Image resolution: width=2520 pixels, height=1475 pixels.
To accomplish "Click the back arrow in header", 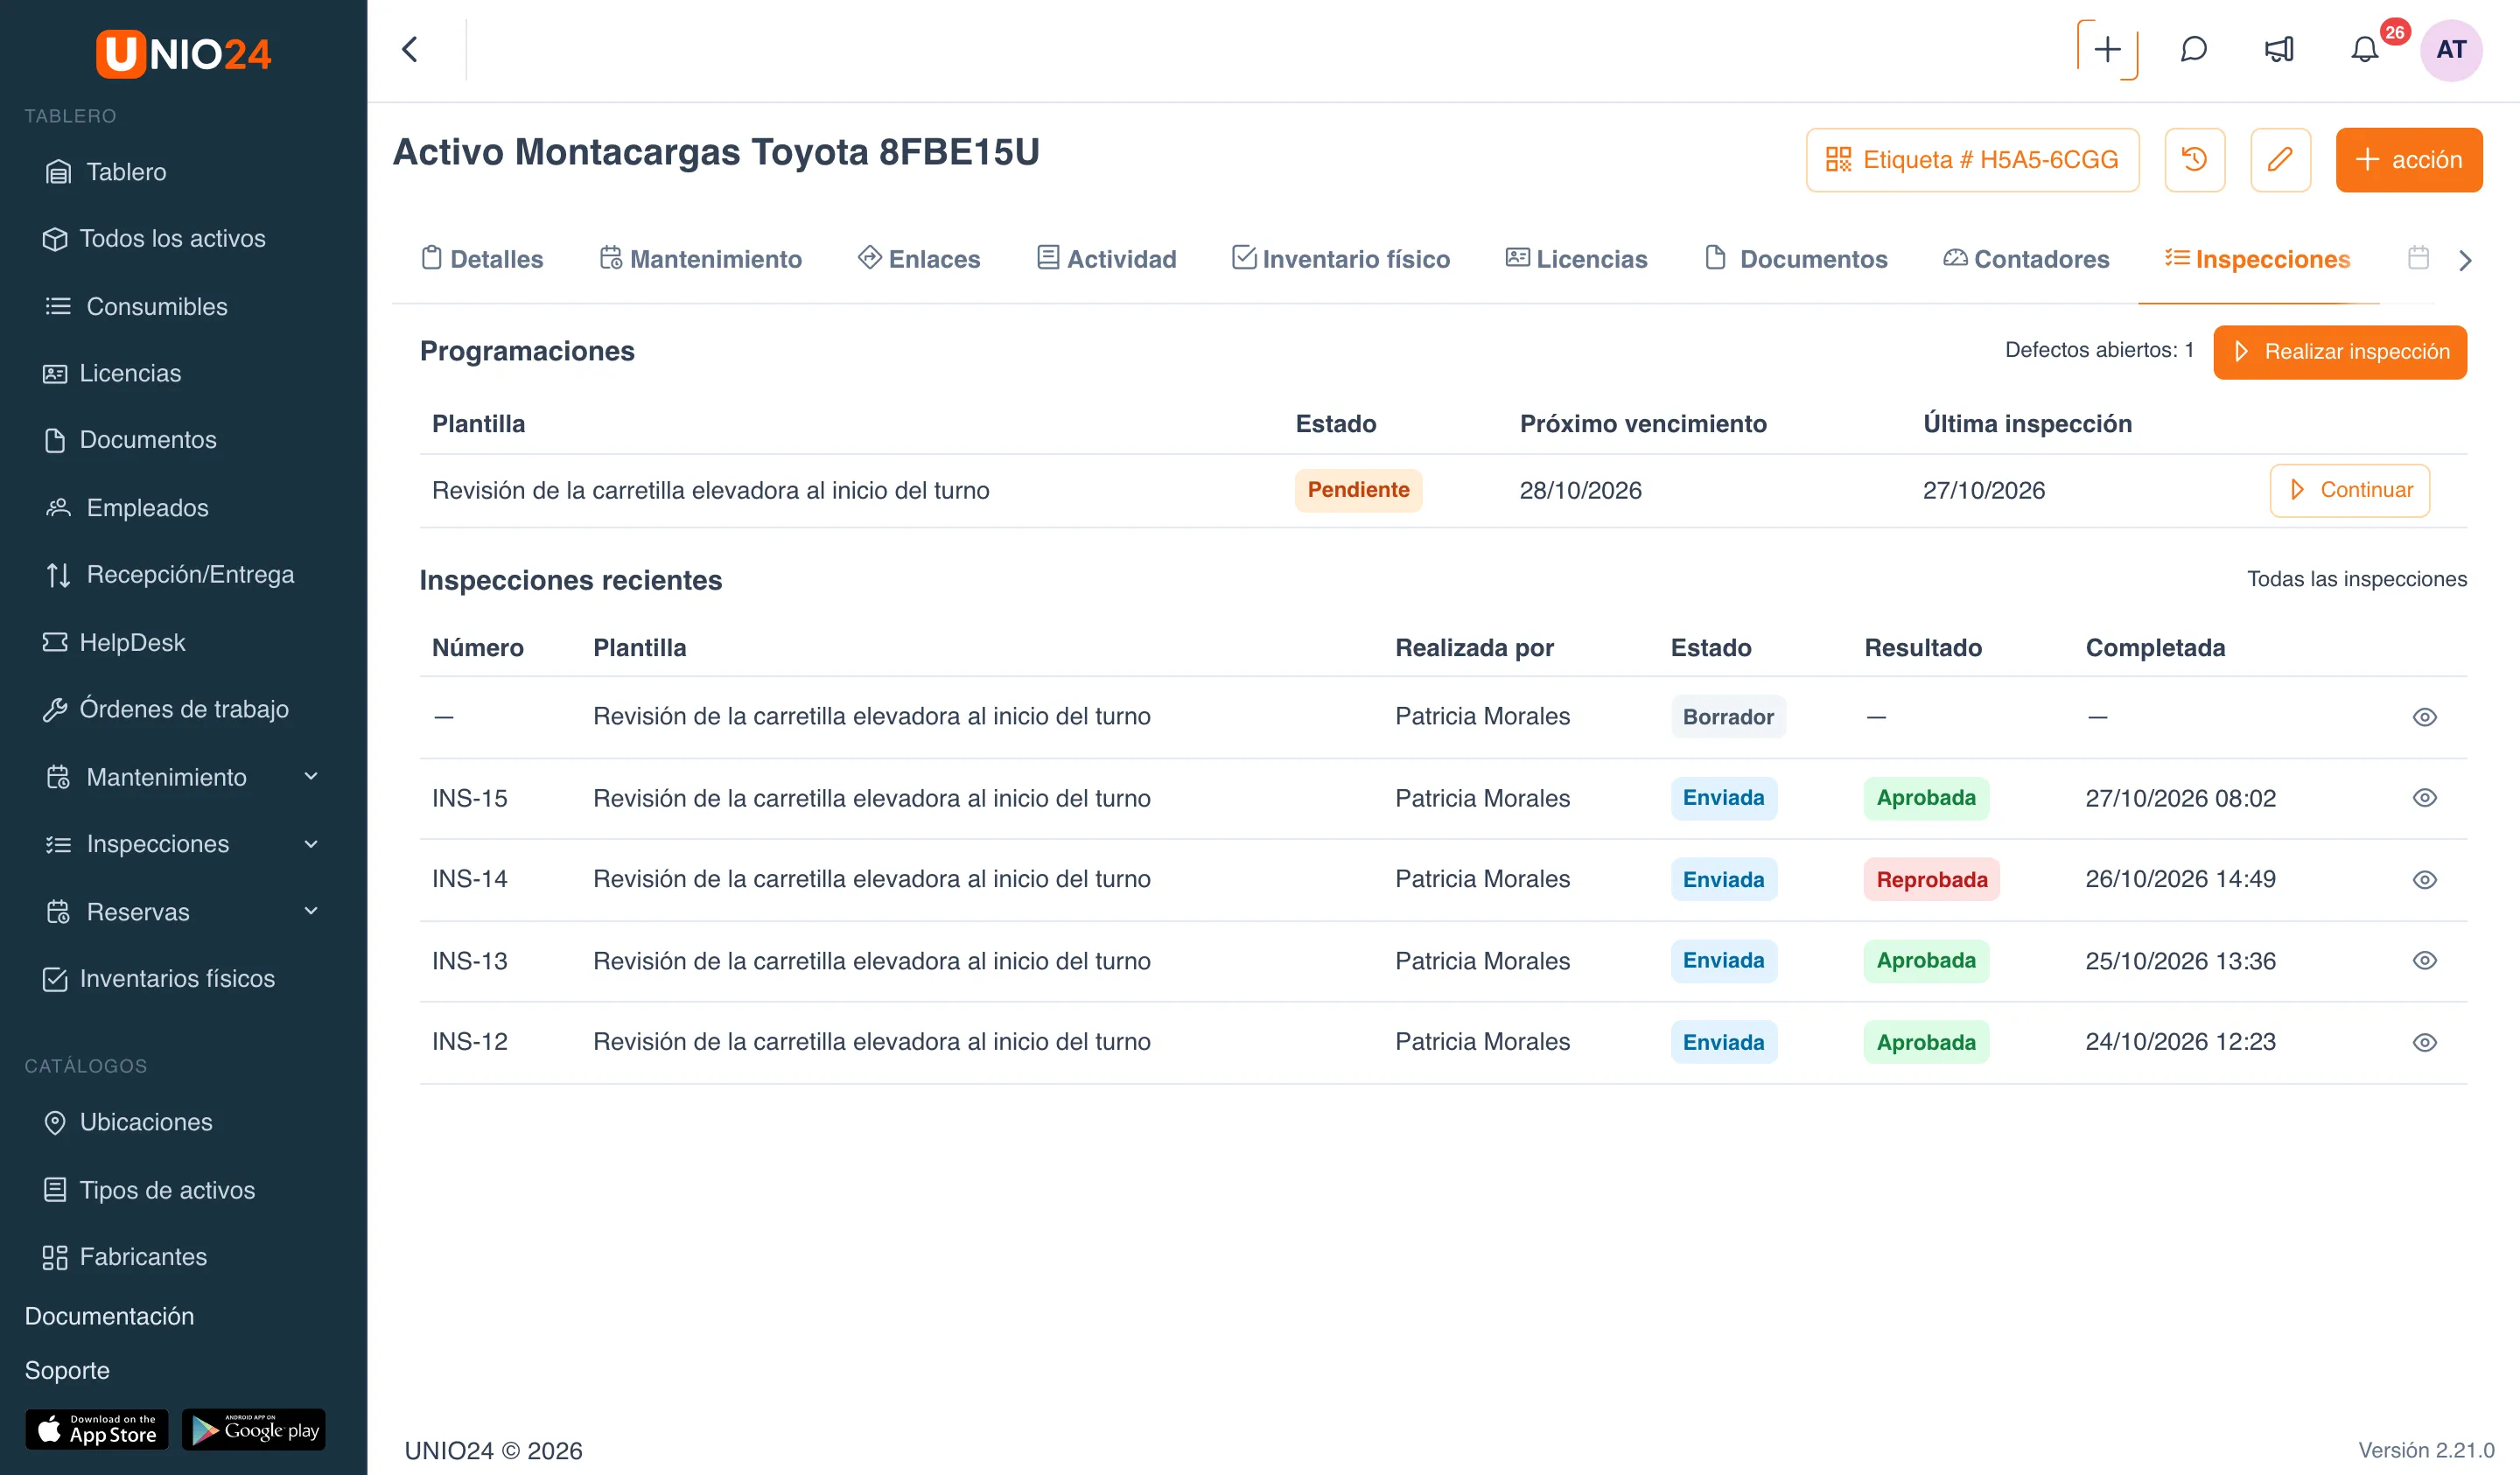I will (410, 49).
